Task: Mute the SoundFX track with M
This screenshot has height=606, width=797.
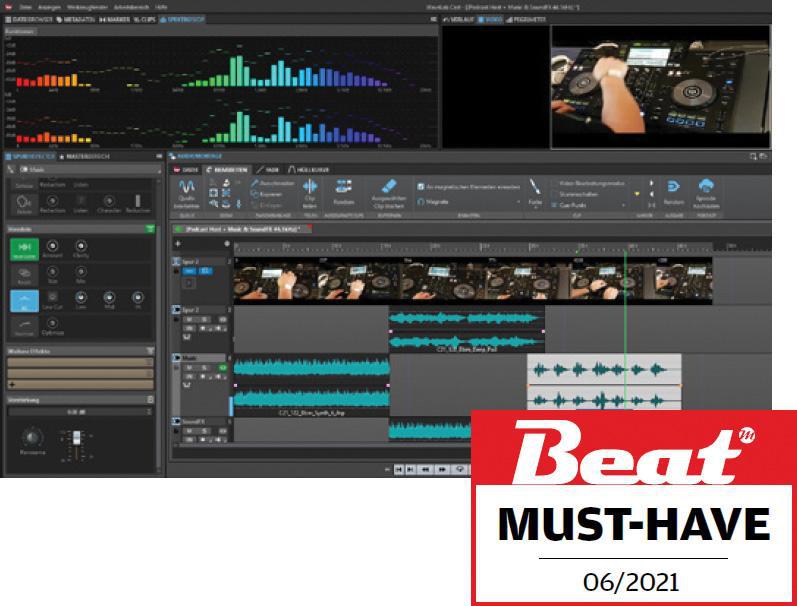Action: pyautogui.click(x=189, y=431)
